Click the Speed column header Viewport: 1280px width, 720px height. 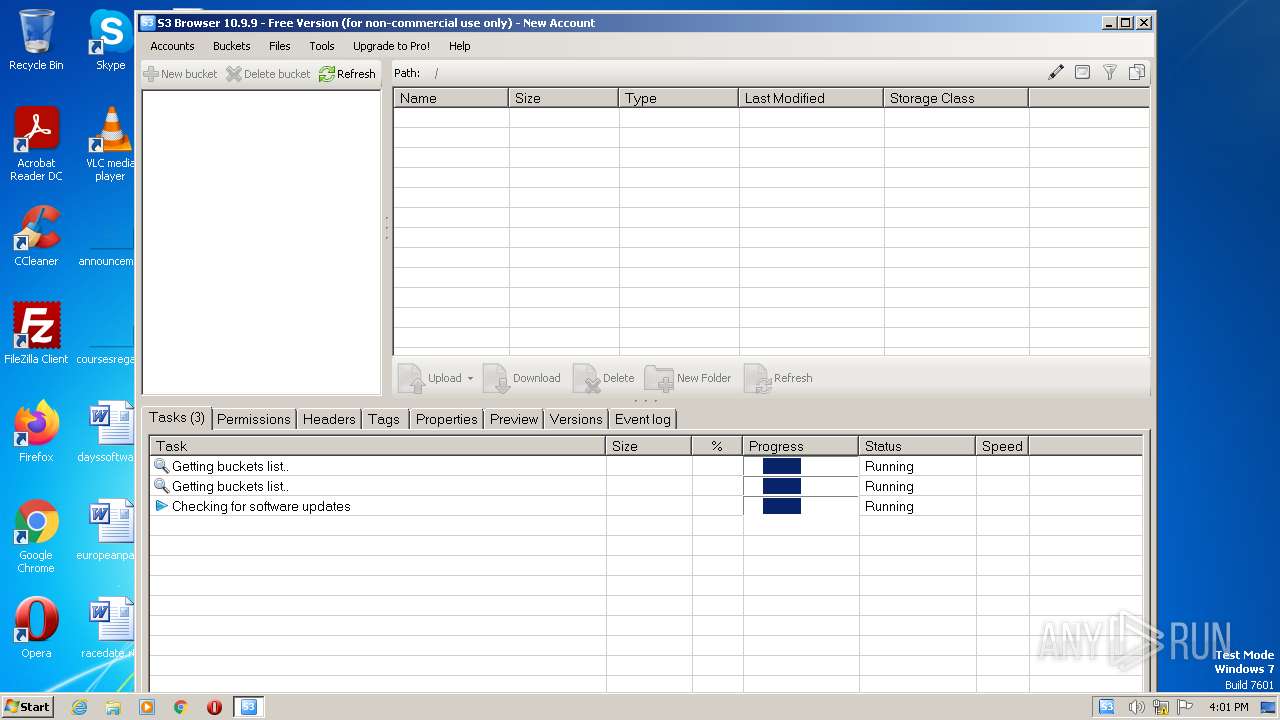pos(1002,446)
